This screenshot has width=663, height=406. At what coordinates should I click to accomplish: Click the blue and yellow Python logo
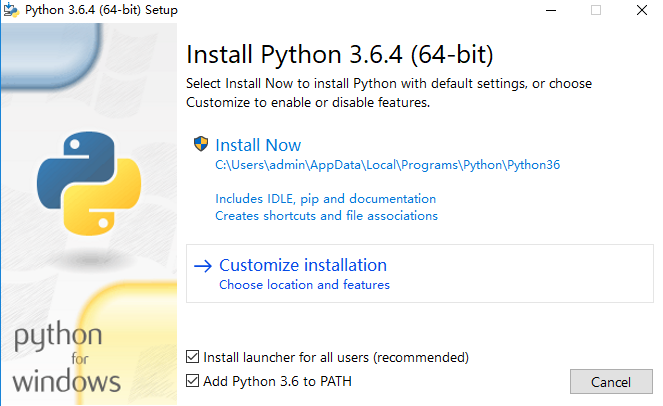pos(83,182)
